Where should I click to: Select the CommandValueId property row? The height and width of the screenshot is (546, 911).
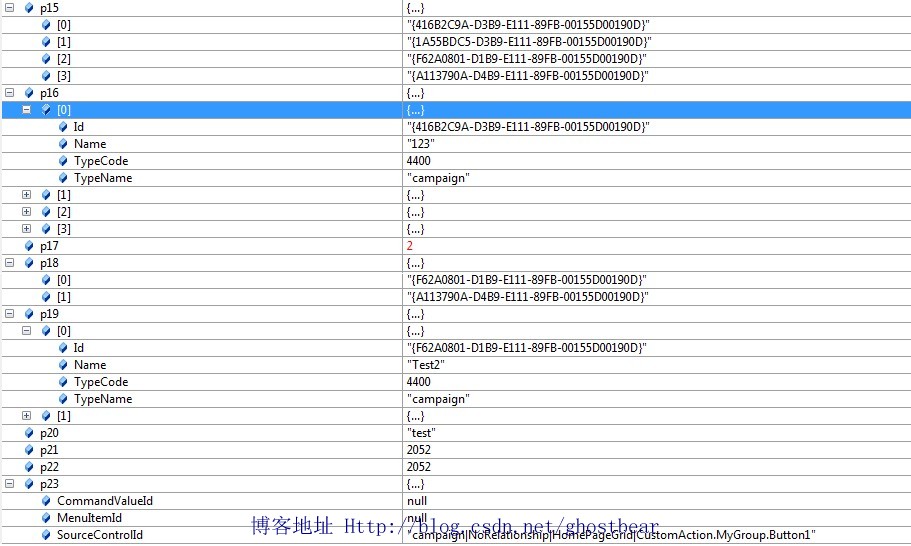click(105, 501)
